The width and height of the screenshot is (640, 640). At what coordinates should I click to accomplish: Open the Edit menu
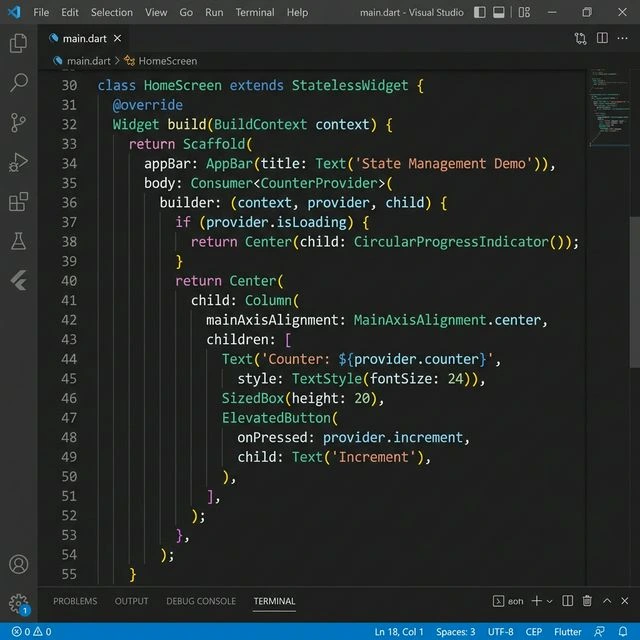pyautogui.click(x=70, y=13)
